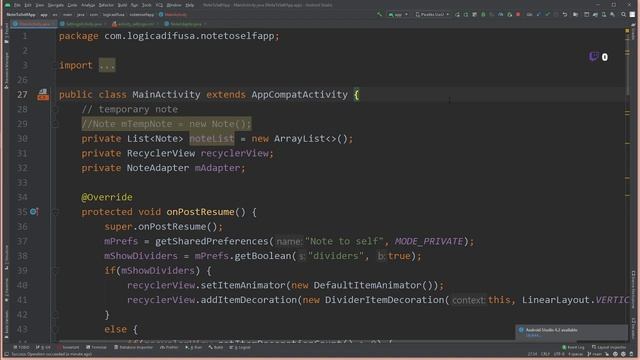Image resolution: width=640 pixels, height=360 pixels.
Task: Open the Refactor menu
Action: coord(106,5)
